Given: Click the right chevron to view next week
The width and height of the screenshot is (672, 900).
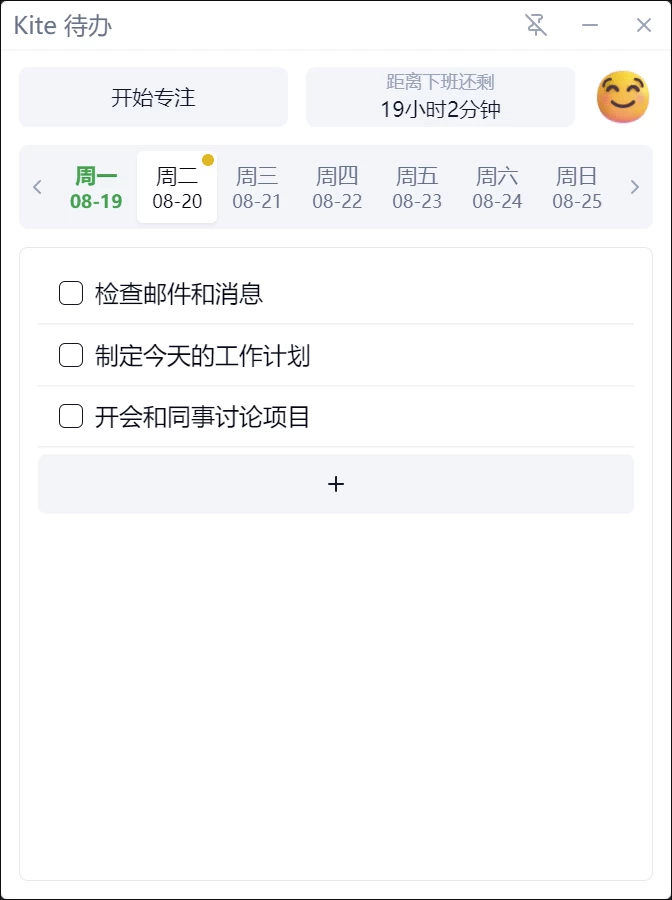Looking at the screenshot, I should point(634,187).
